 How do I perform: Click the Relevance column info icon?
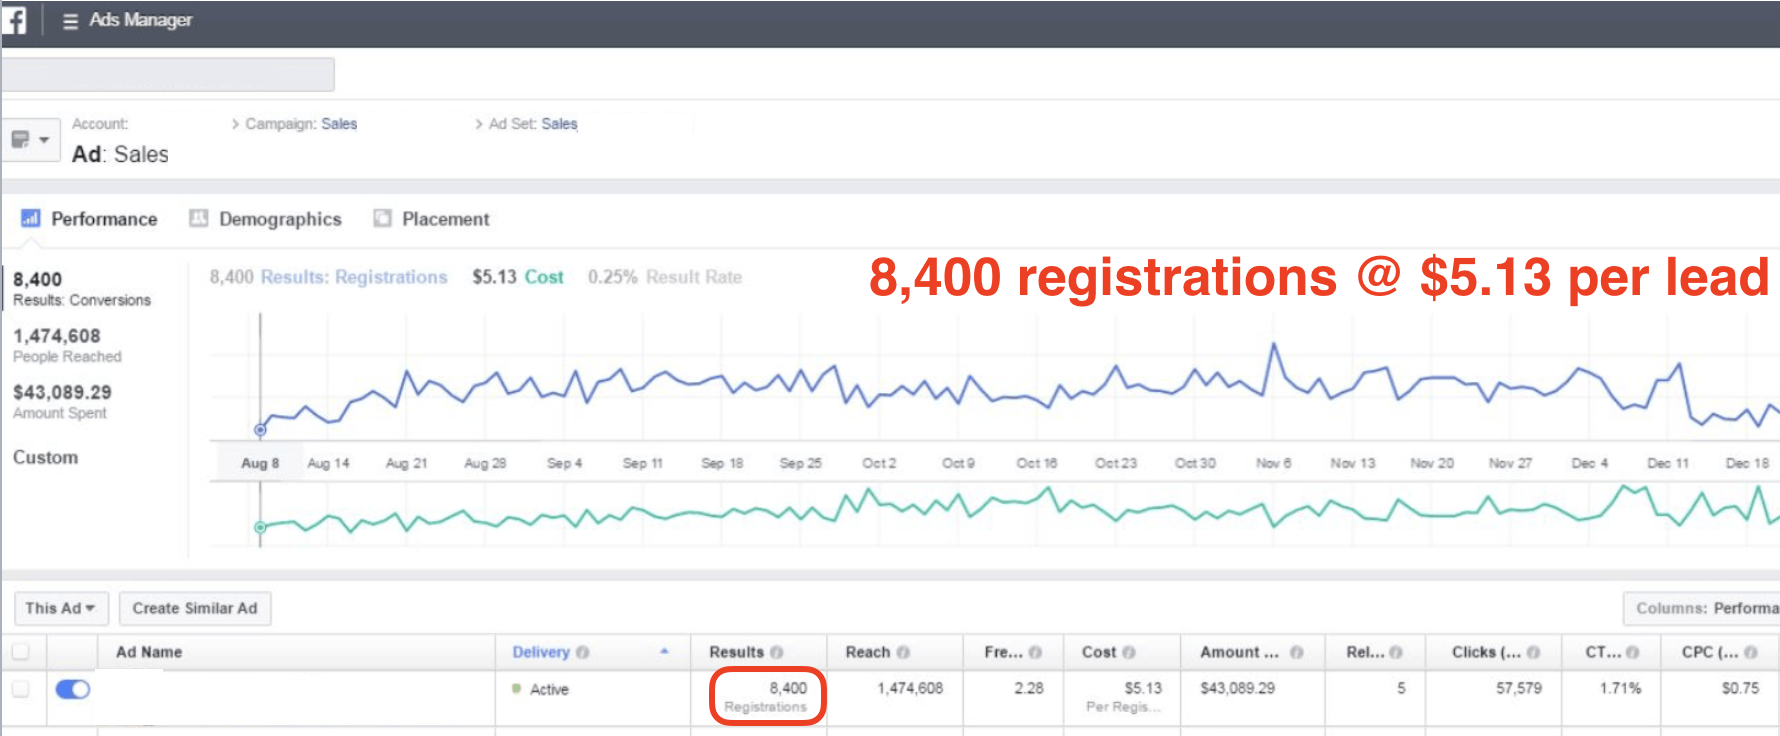click(1396, 652)
